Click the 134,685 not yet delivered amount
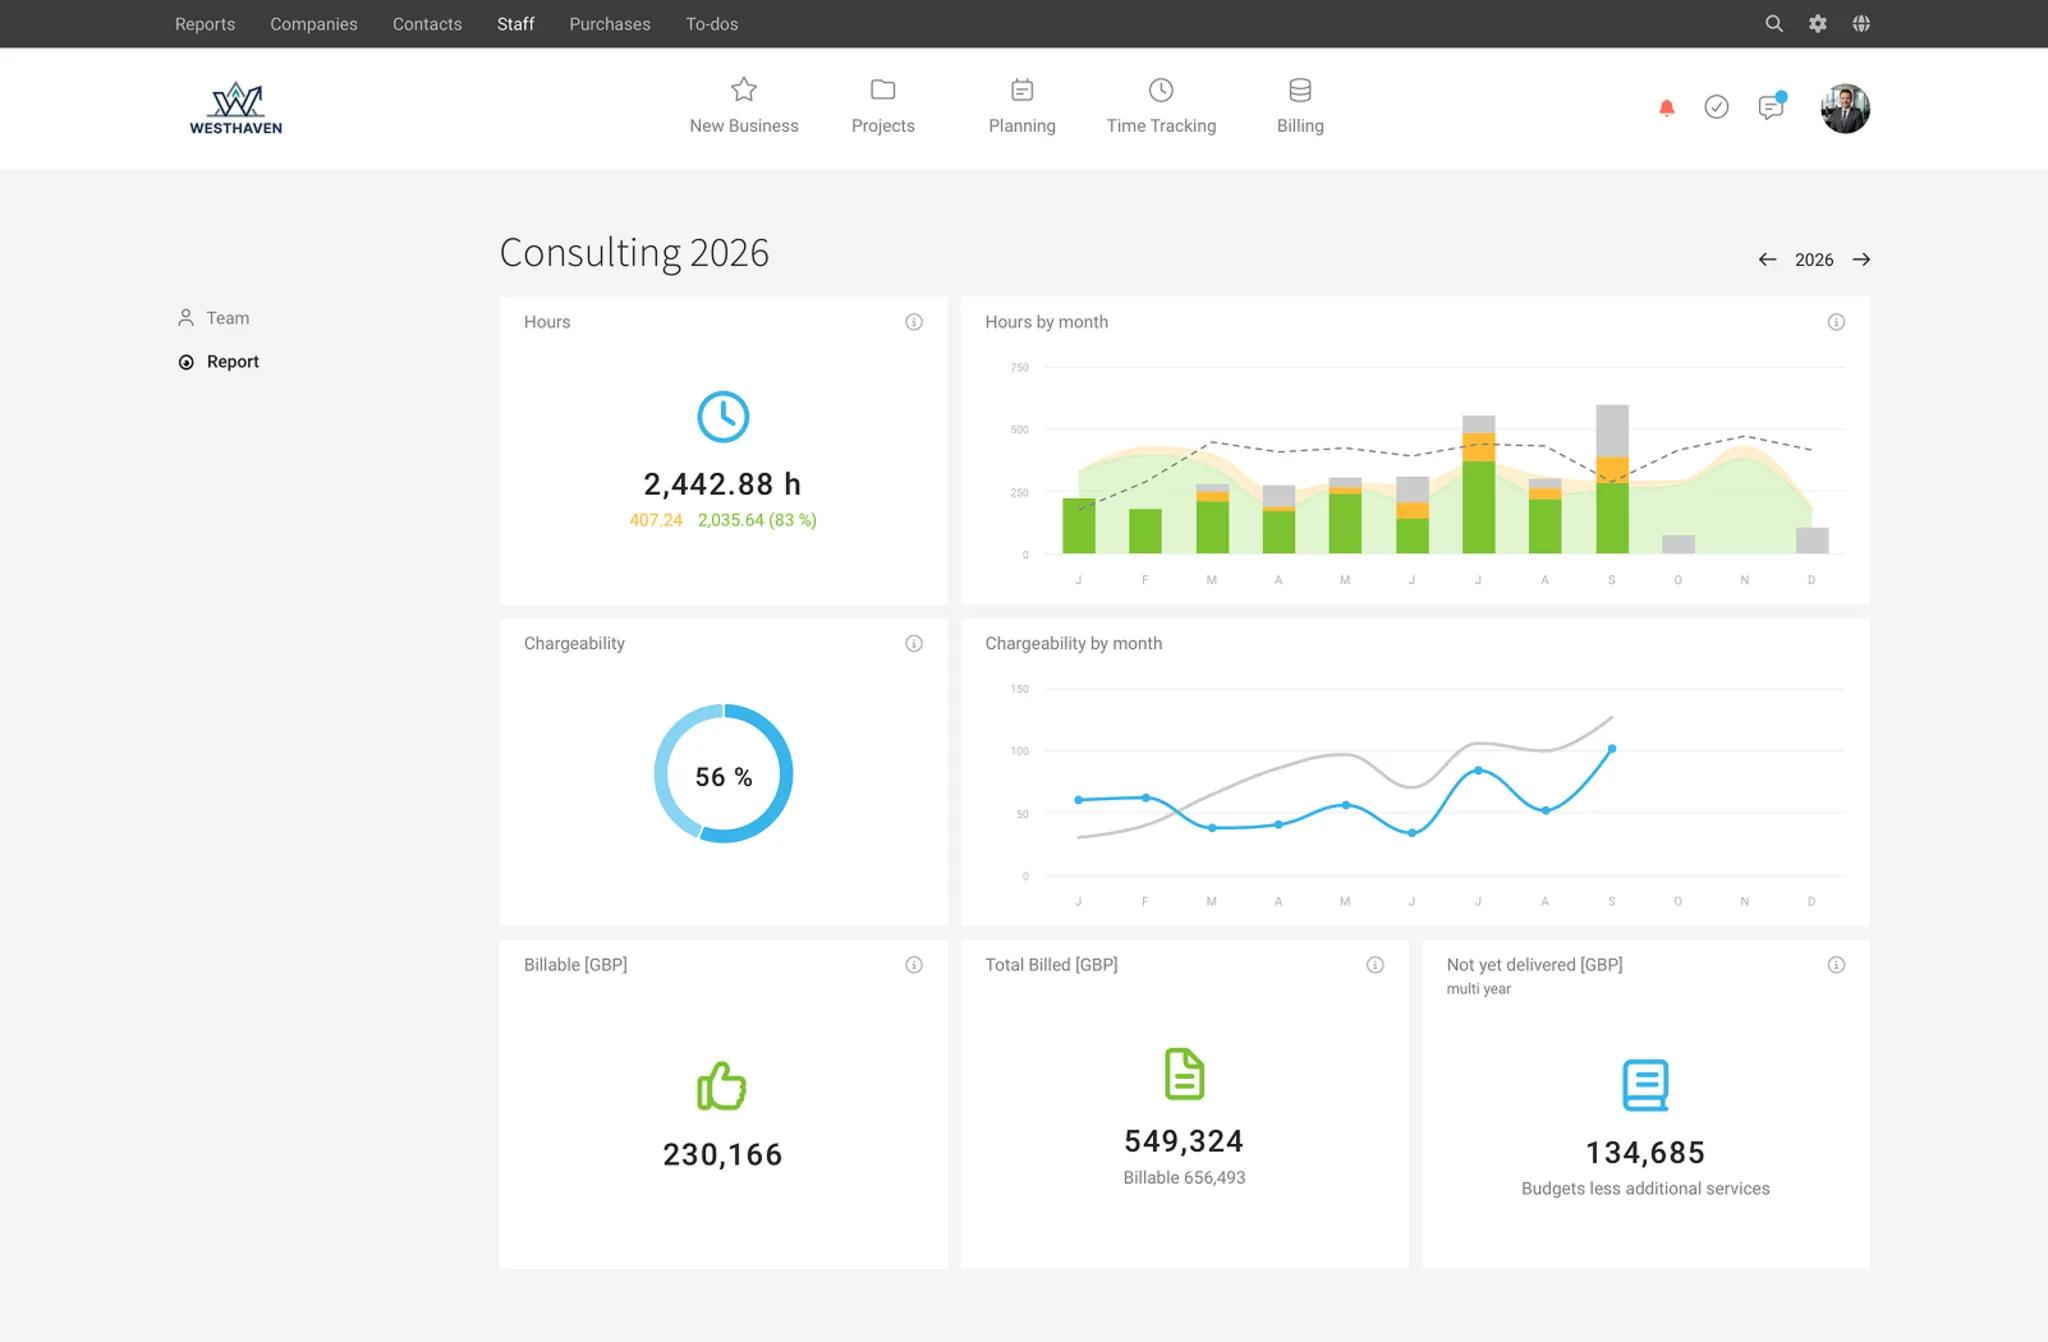Screen dimensions: 2048x1342 [1645, 1153]
